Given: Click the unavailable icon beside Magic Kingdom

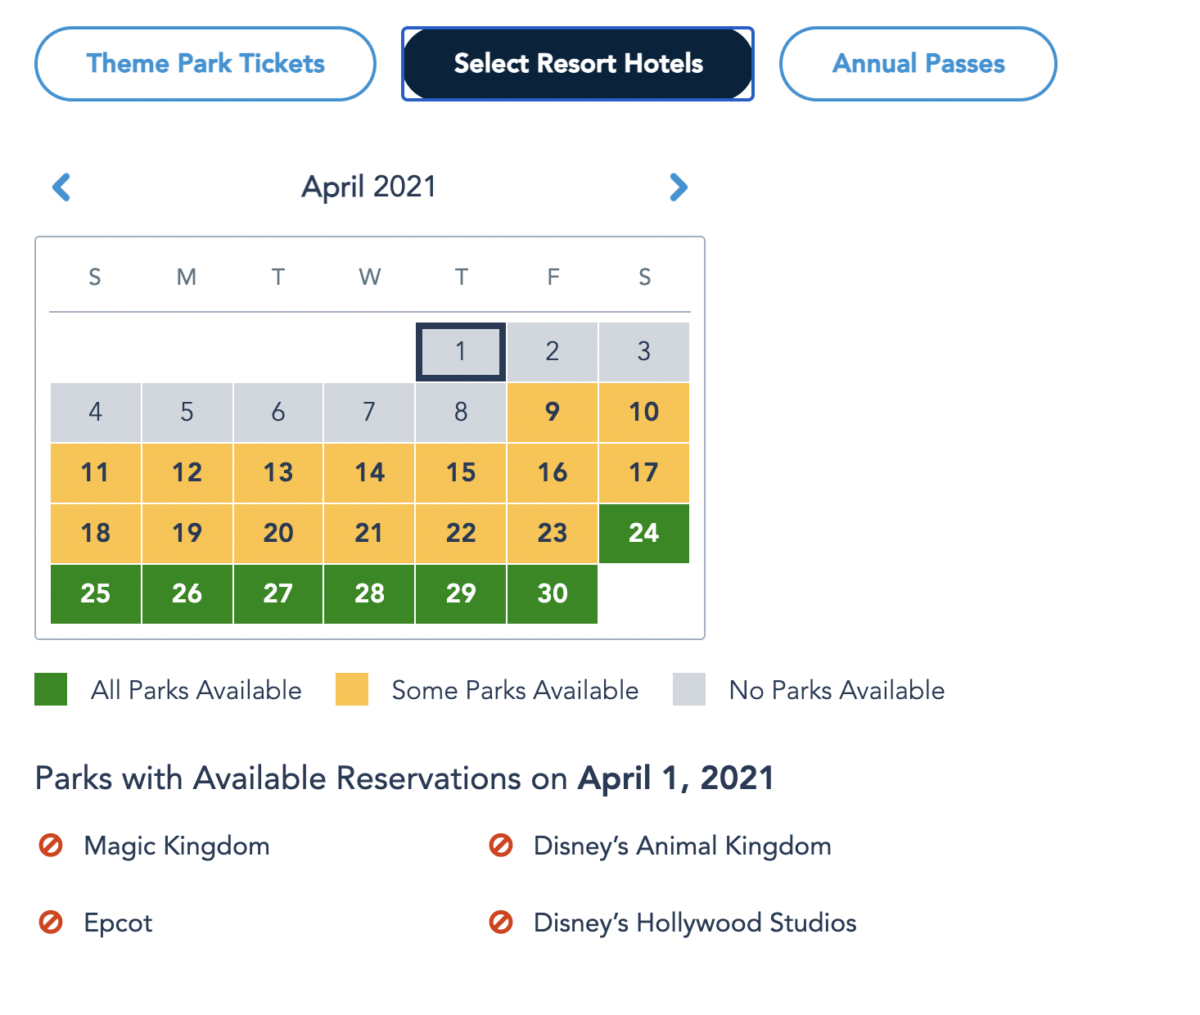Looking at the screenshot, I should pyautogui.click(x=51, y=846).
